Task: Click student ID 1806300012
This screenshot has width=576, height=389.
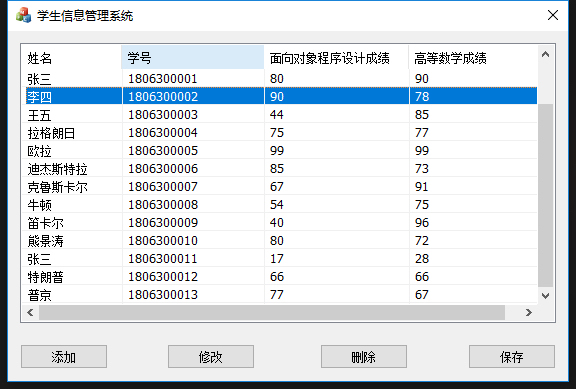Action: coord(163,277)
